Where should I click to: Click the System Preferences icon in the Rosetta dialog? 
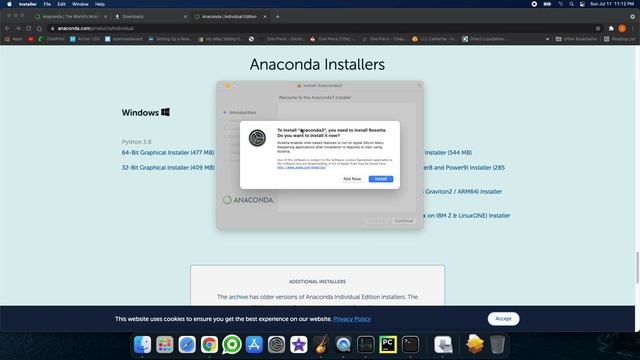(x=257, y=138)
